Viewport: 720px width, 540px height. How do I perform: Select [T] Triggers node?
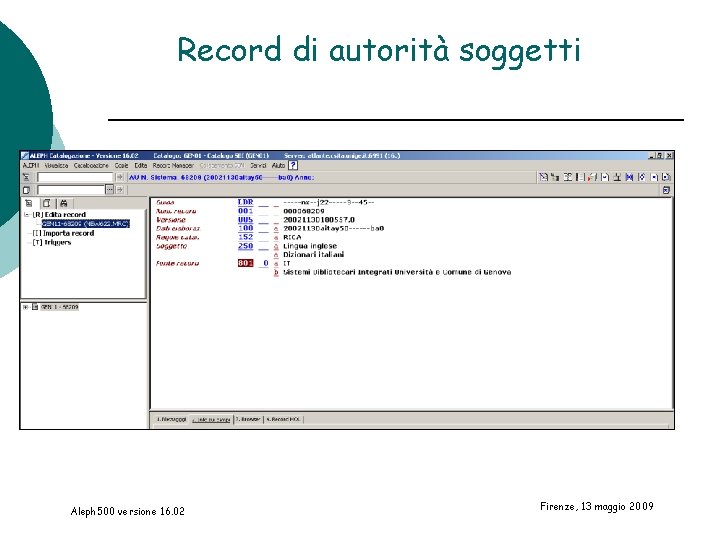pyautogui.click(x=52, y=242)
